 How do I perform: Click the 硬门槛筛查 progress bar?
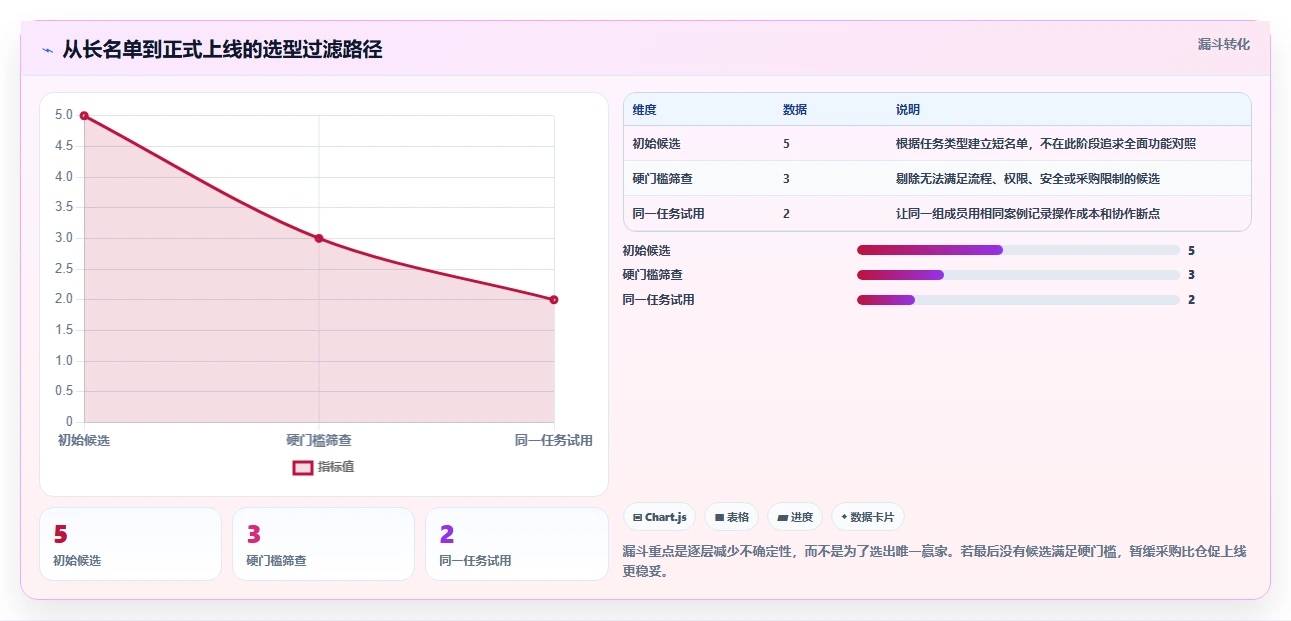pos(1018,274)
